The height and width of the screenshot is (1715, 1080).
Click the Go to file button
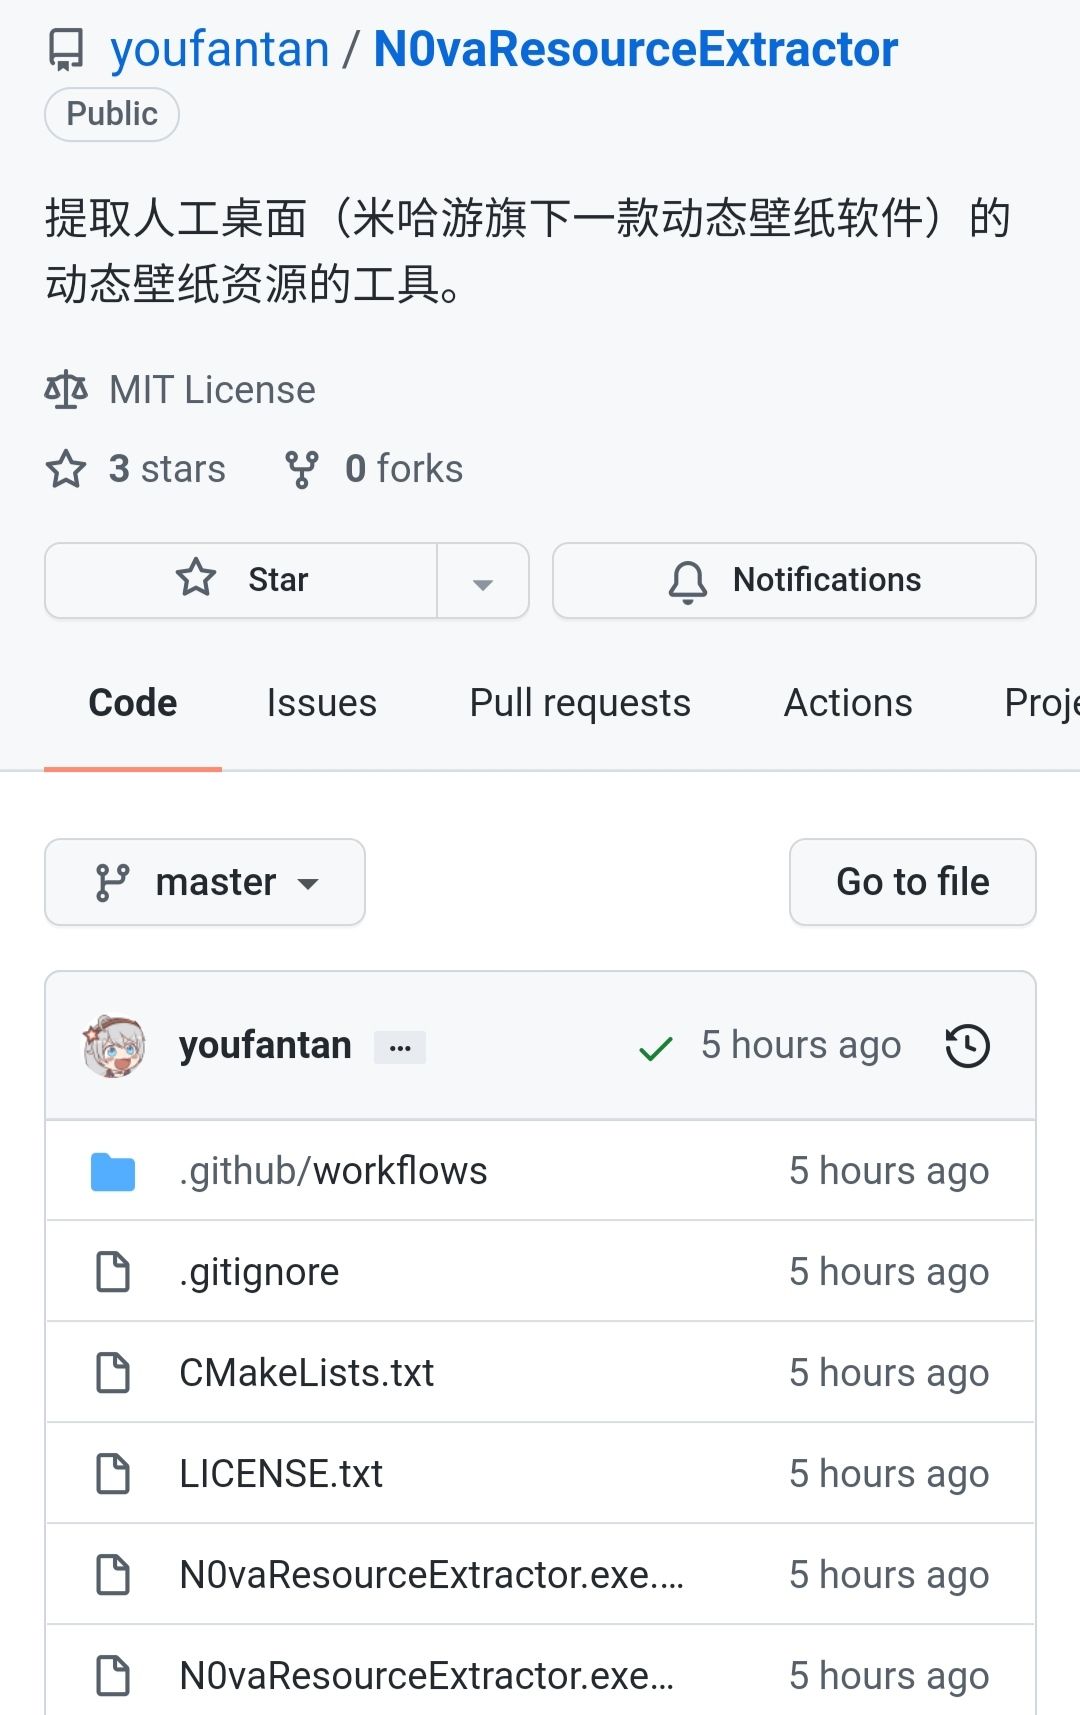(x=912, y=882)
